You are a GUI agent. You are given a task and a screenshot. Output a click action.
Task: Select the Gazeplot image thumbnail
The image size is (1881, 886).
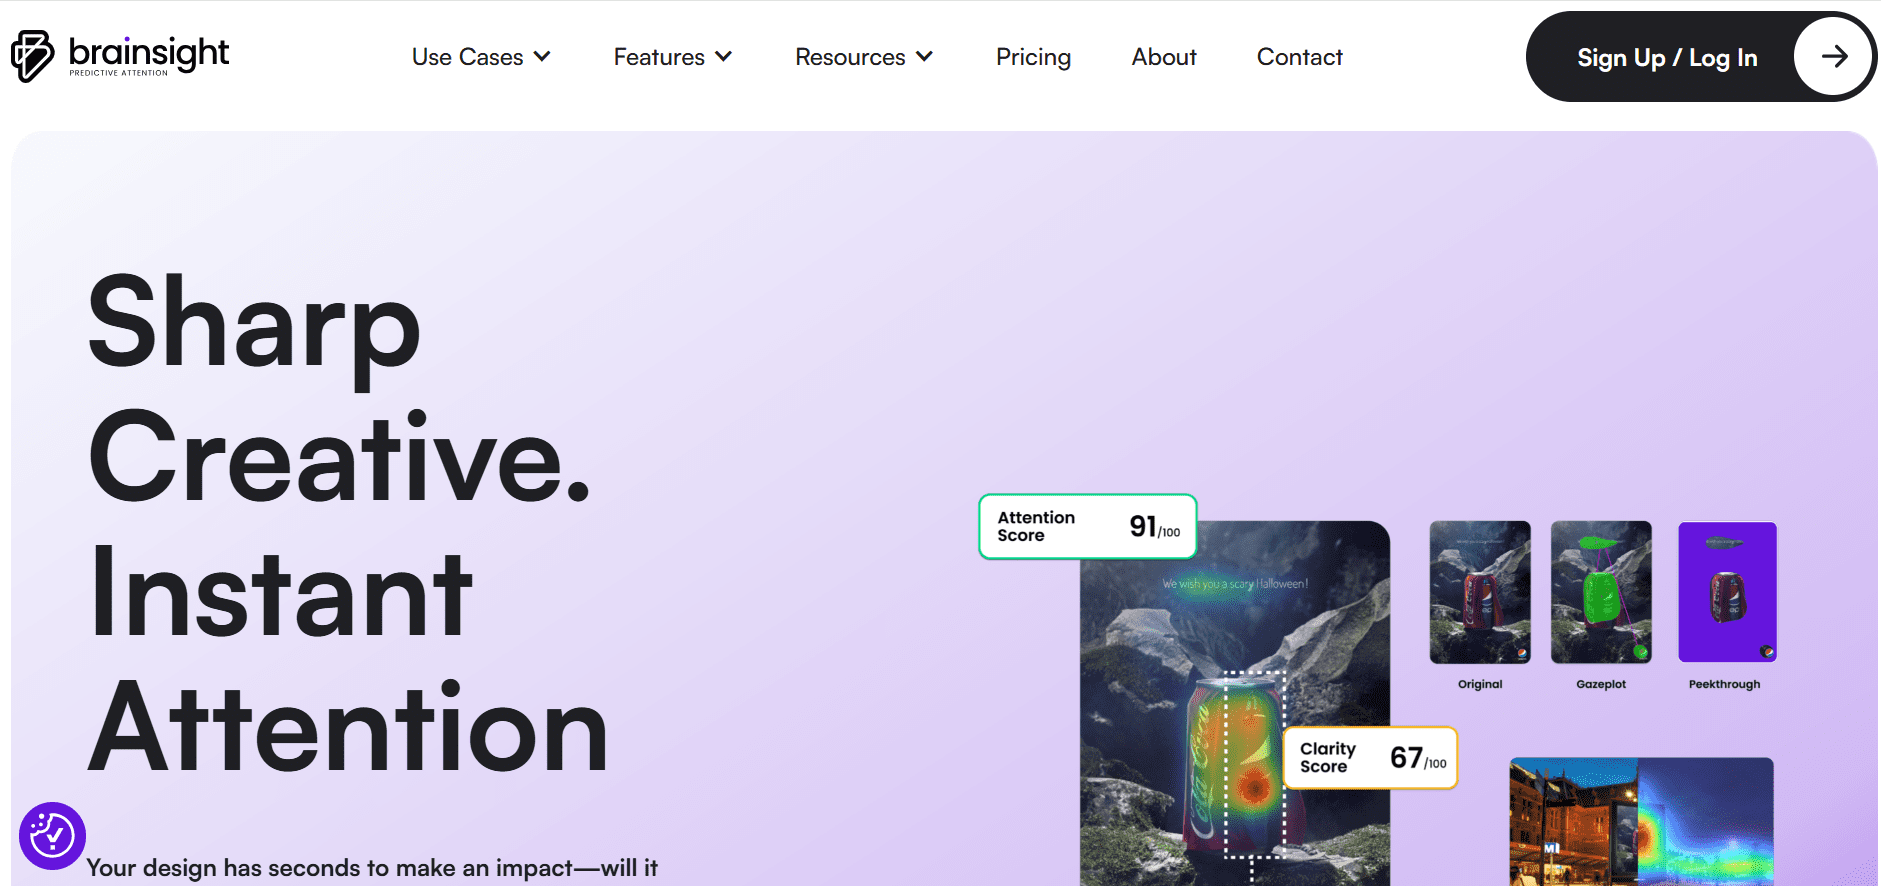tap(1600, 592)
